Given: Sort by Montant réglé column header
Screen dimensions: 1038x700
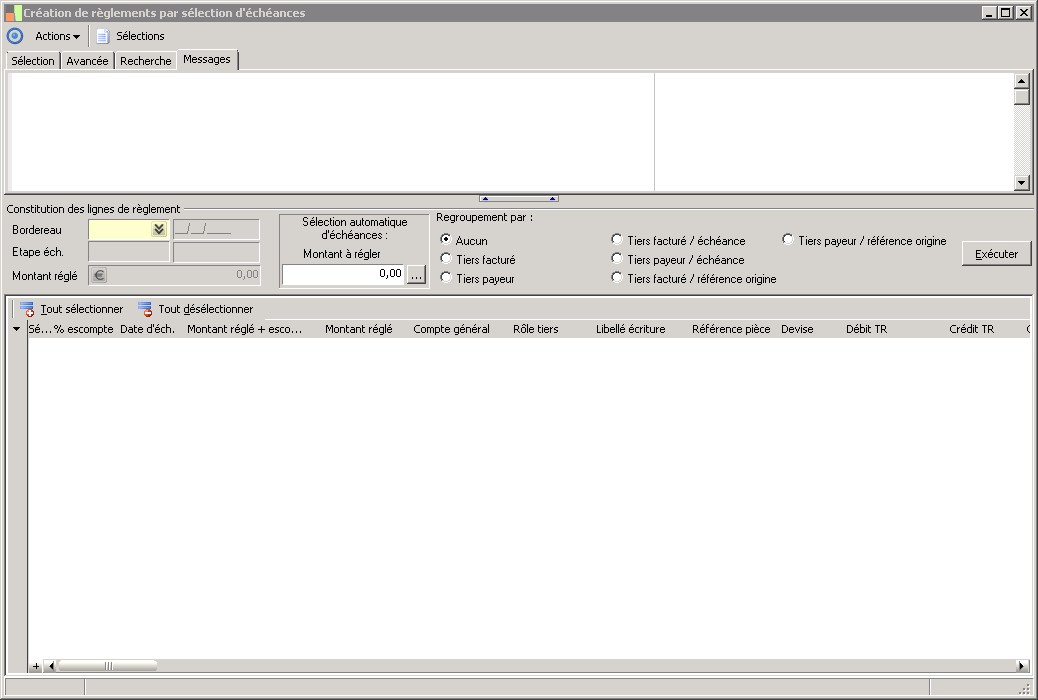Looking at the screenshot, I should point(358,328).
